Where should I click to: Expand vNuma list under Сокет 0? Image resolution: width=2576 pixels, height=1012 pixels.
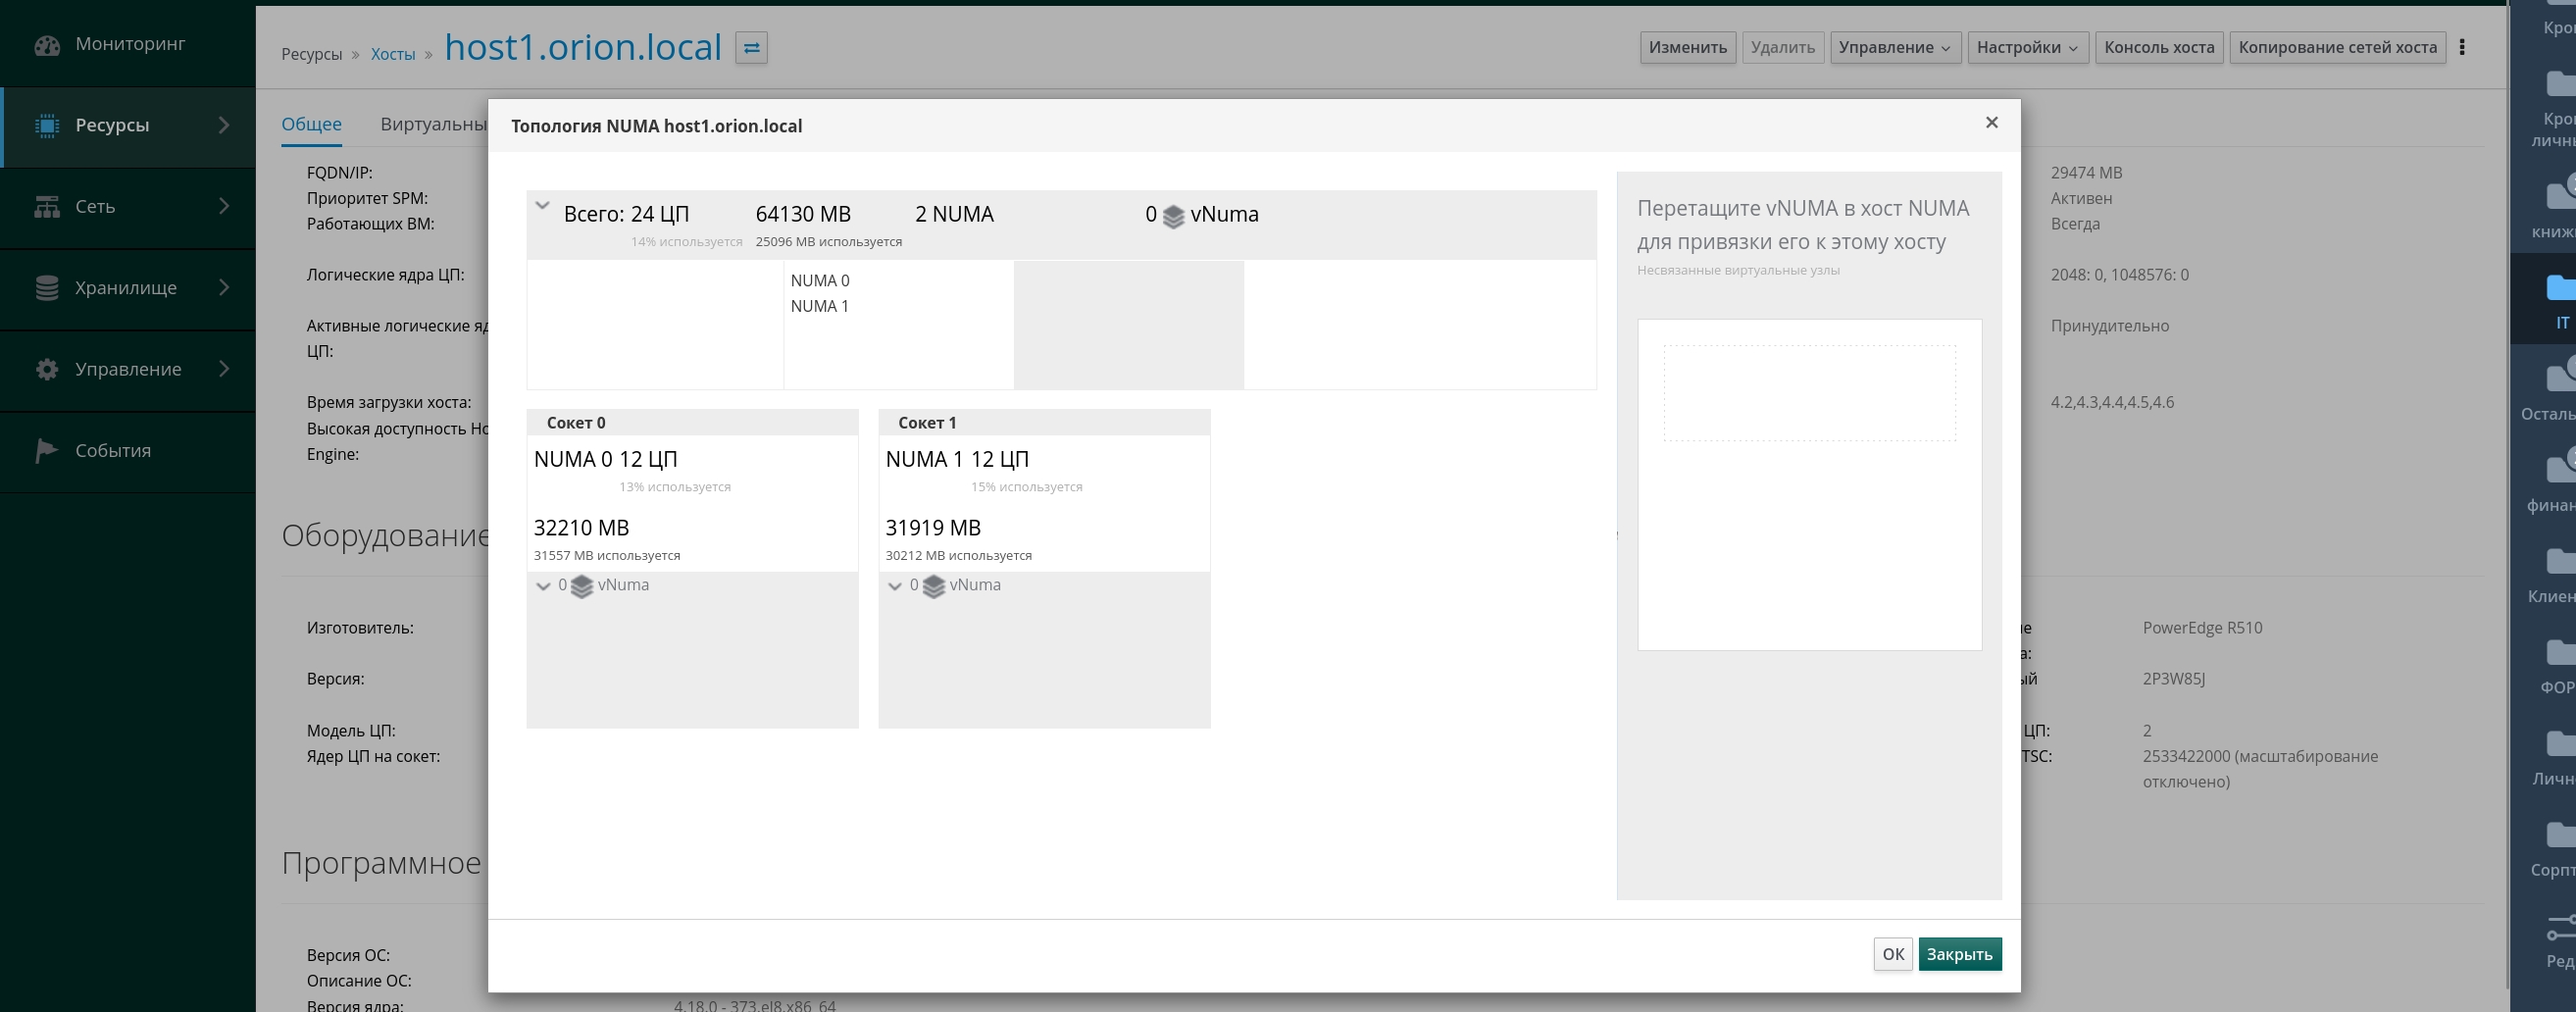click(x=543, y=586)
